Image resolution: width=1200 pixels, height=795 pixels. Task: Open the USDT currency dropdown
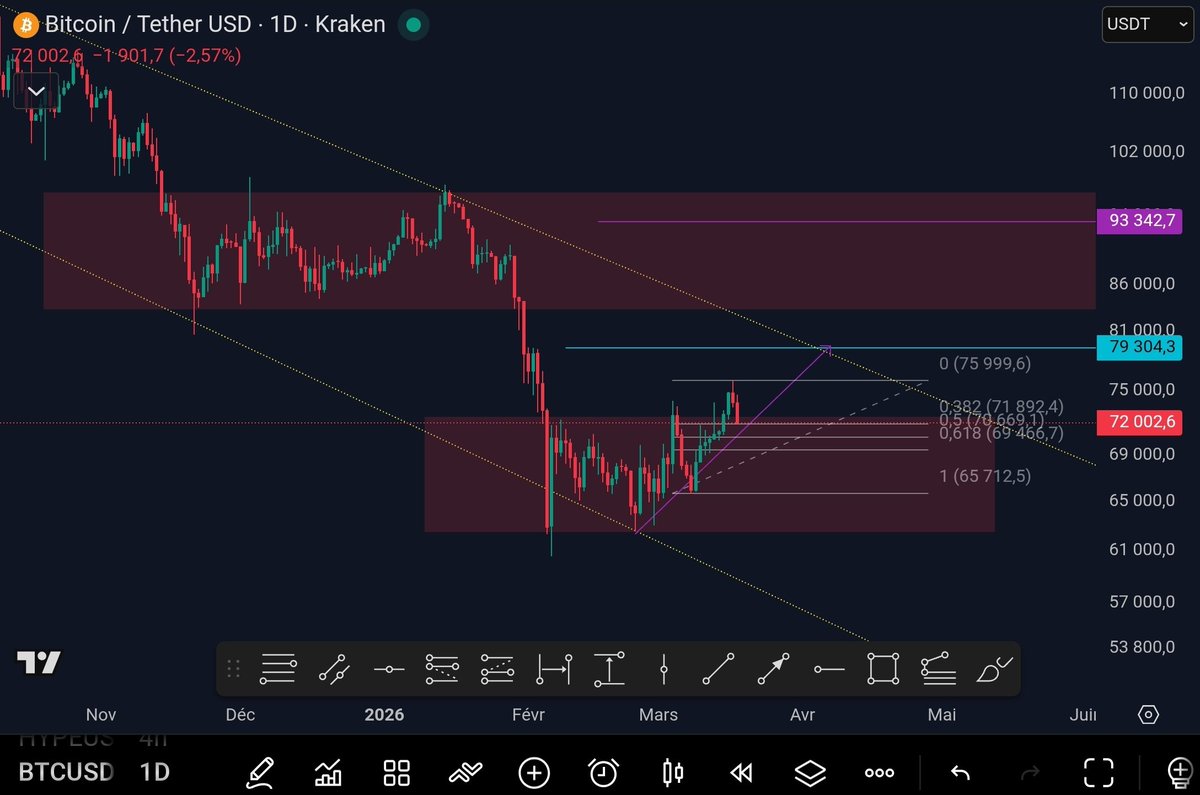tap(1146, 24)
